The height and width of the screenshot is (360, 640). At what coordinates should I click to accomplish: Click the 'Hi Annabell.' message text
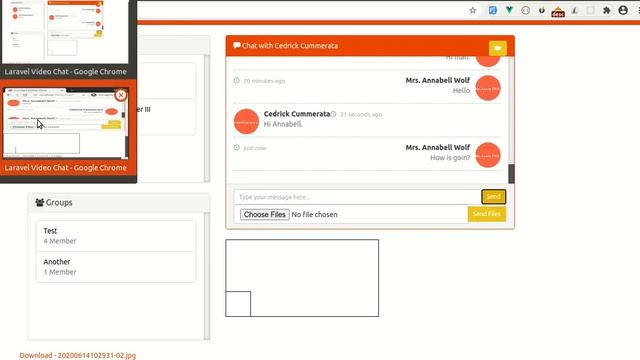[x=283, y=124]
